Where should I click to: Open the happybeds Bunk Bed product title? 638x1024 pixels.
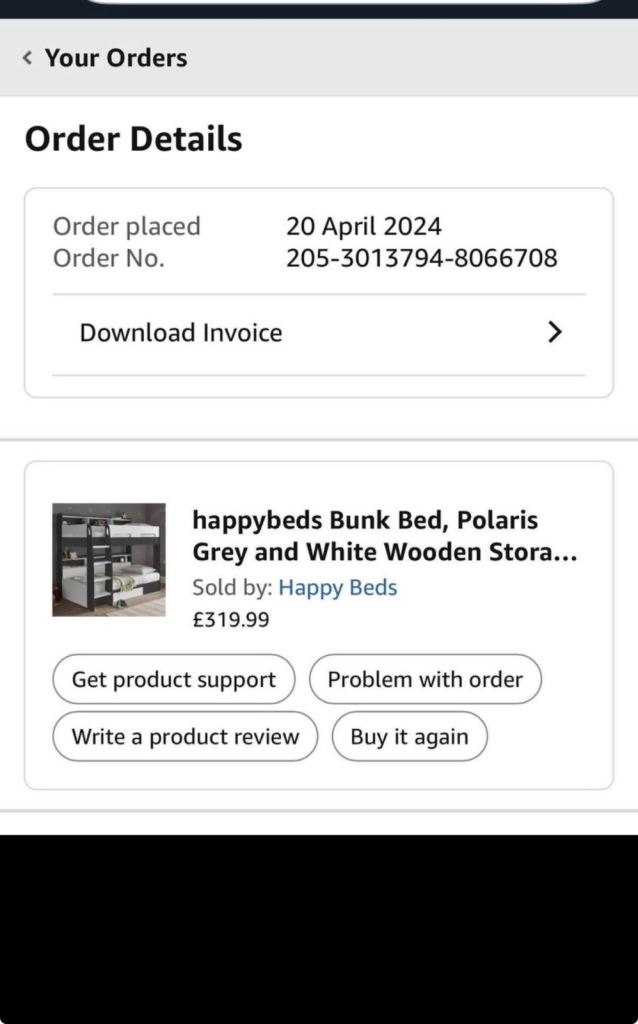pyautogui.click(x=384, y=536)
